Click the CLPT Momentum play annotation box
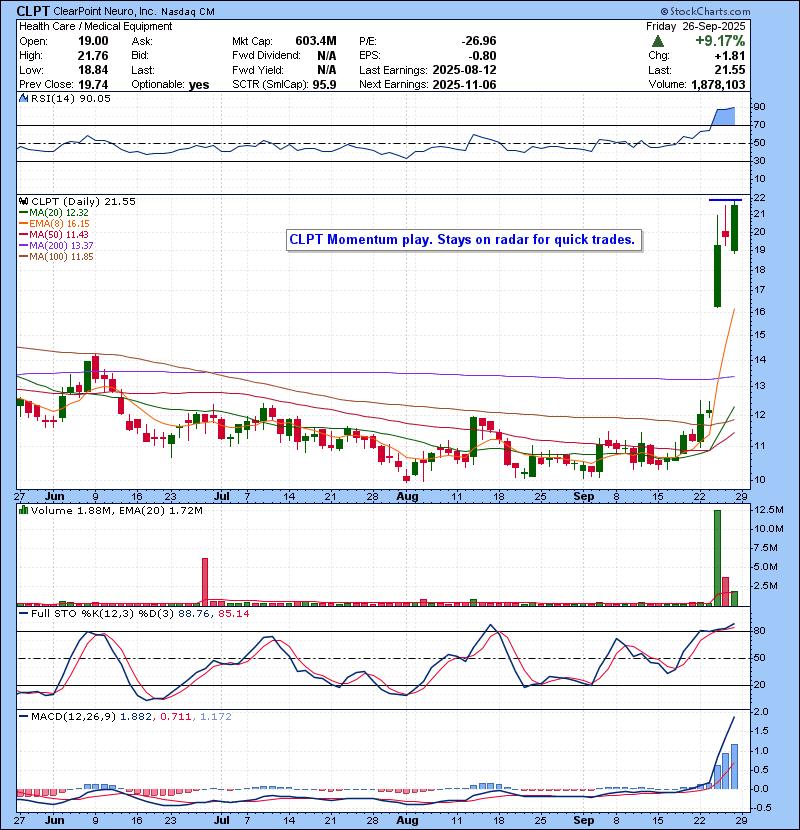 pos(463,240)
